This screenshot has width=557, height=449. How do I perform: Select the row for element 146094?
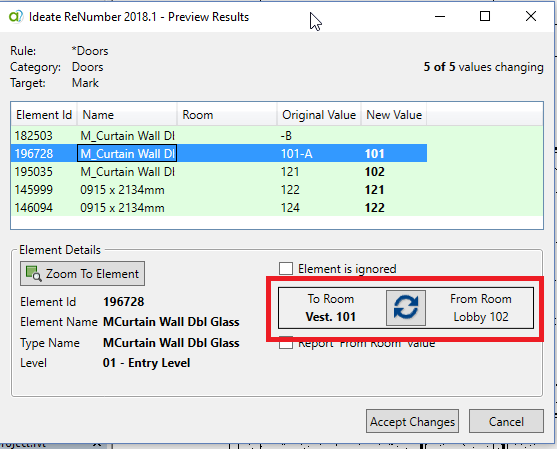277,208
